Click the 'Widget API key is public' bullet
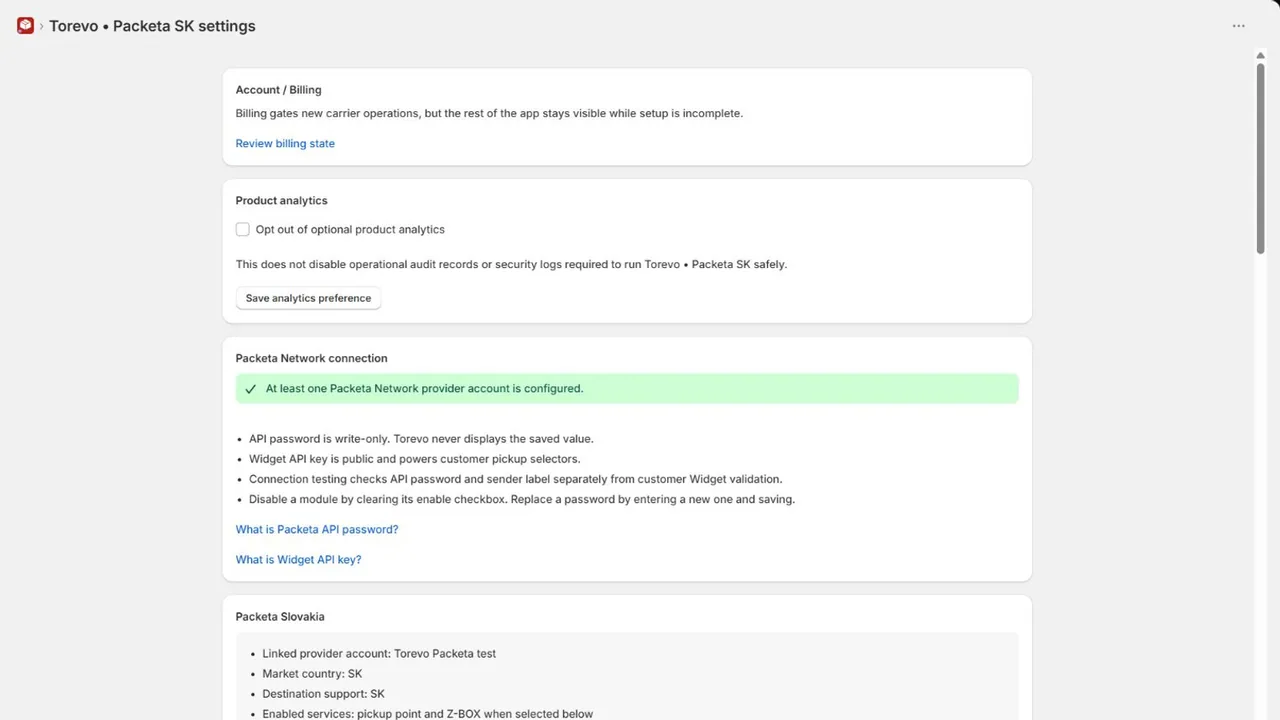 click(x=414, y=459)
